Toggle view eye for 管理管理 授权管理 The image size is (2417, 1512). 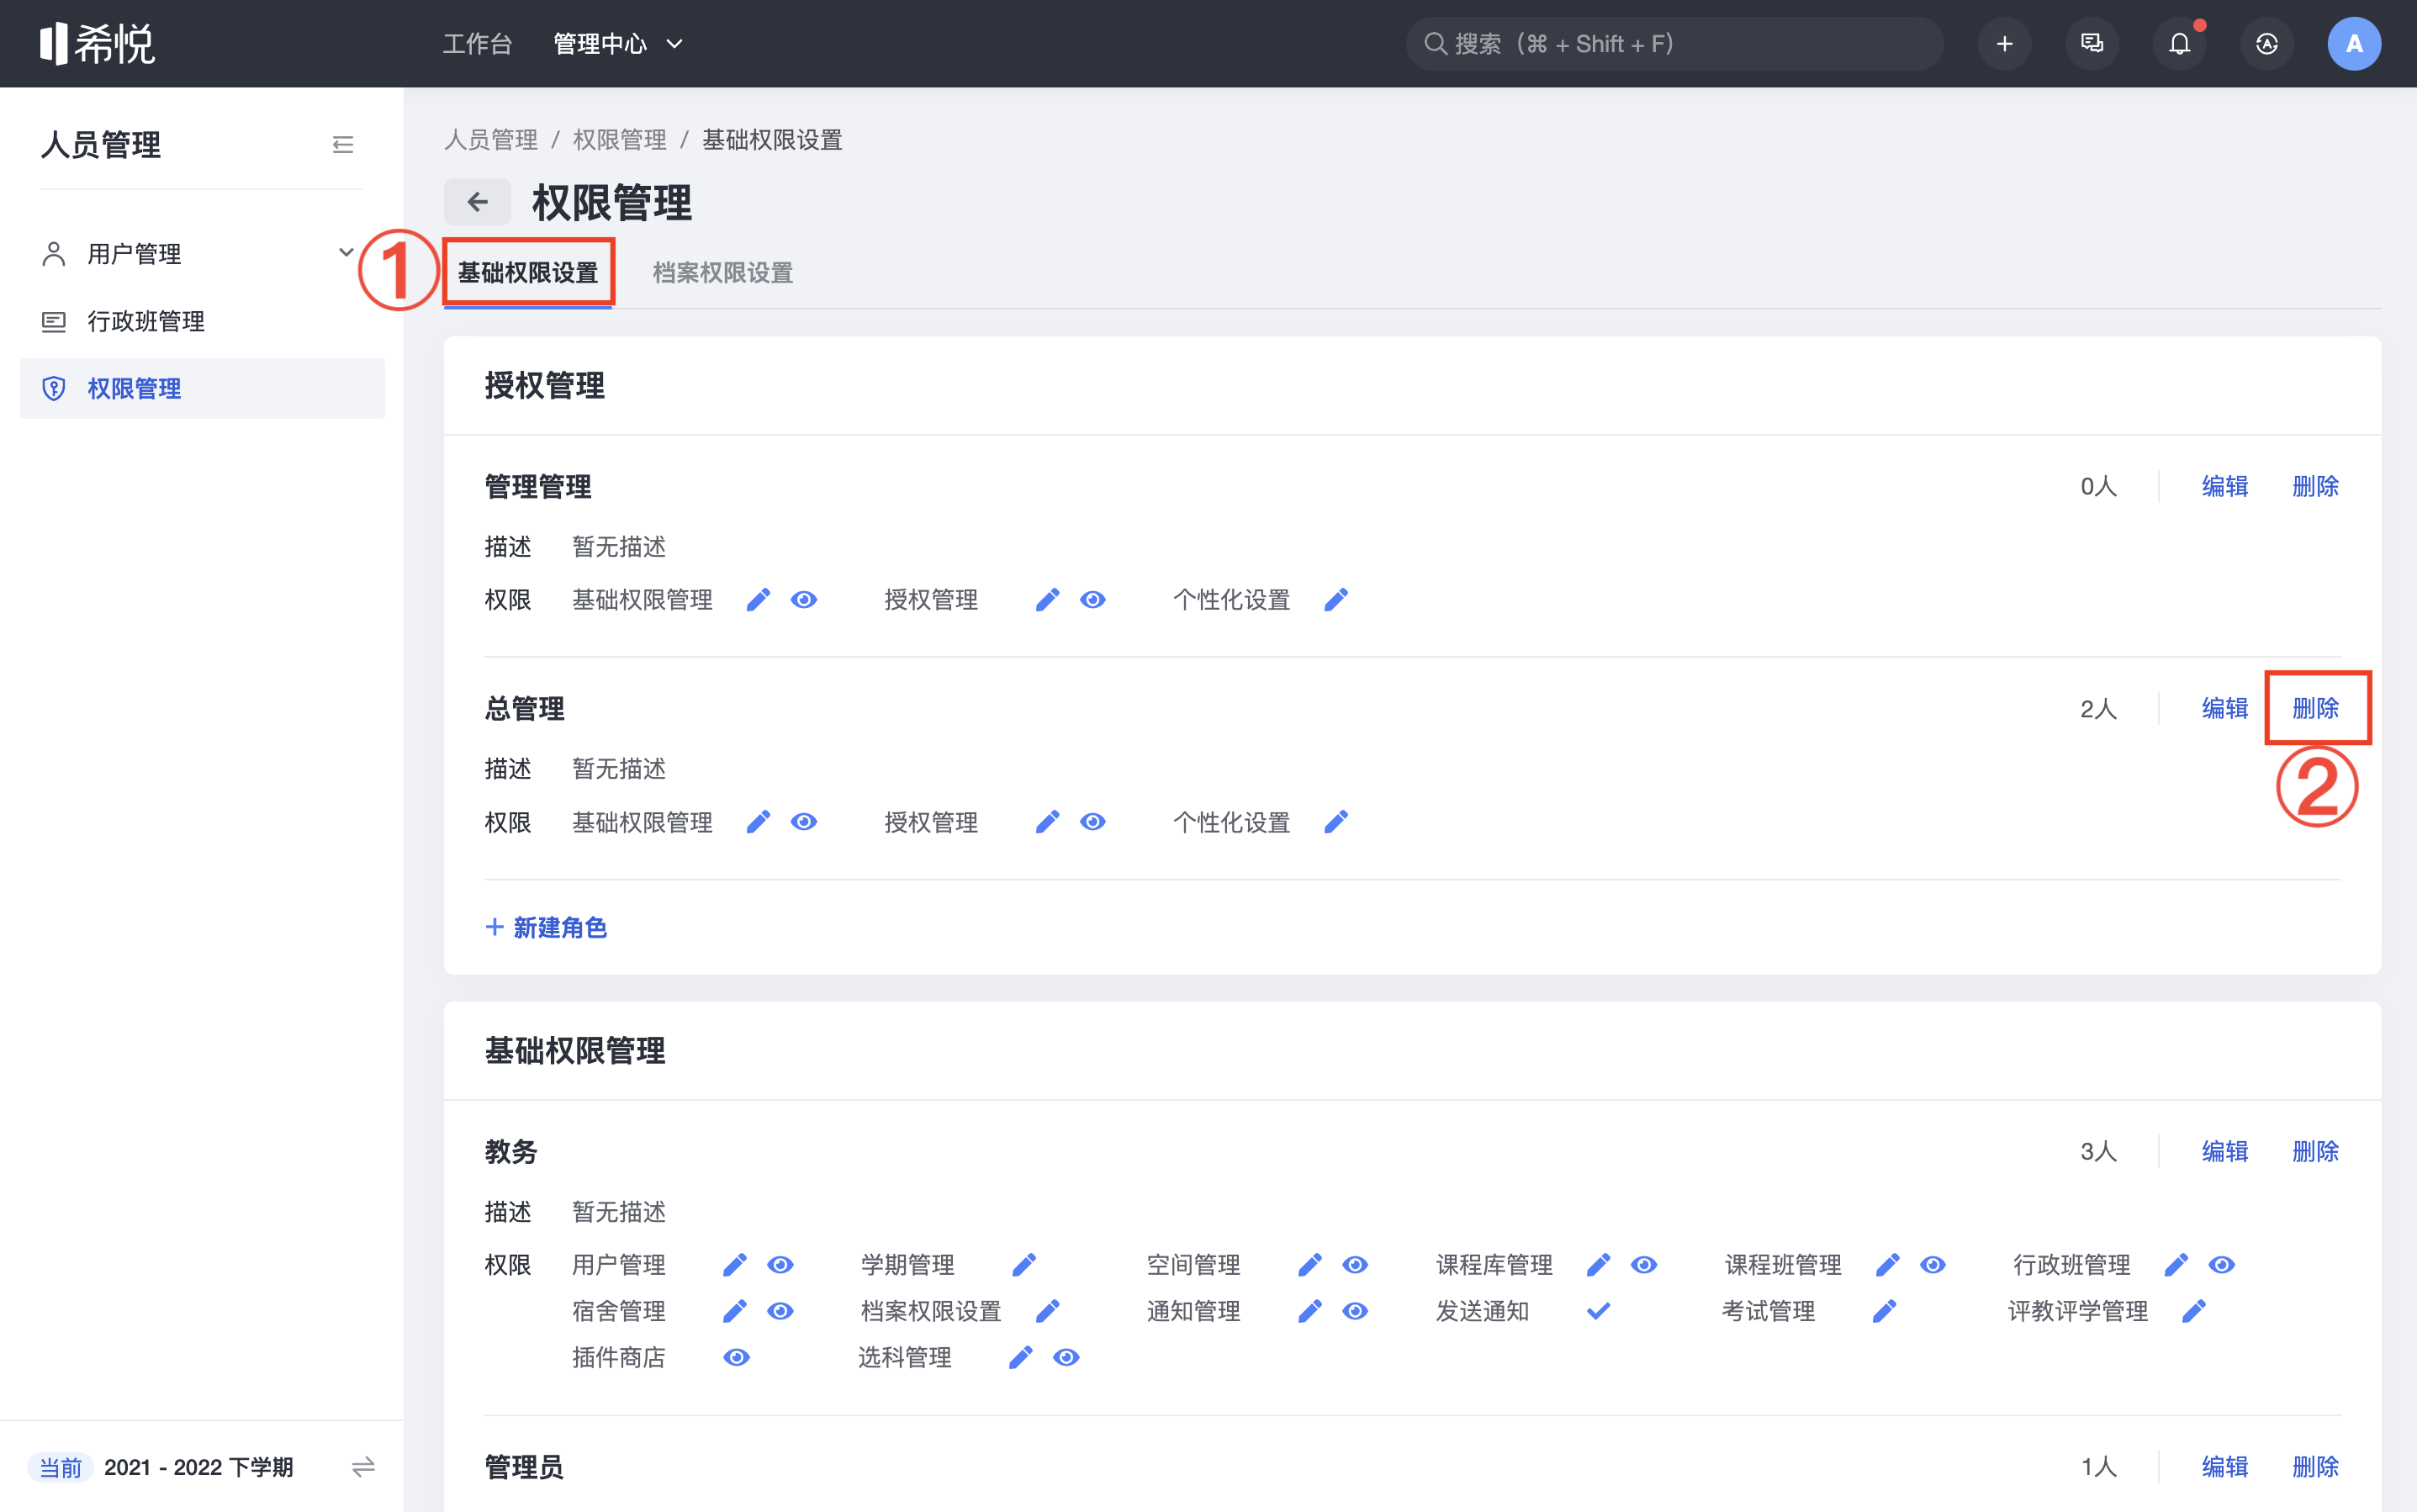pos(1093,599)
